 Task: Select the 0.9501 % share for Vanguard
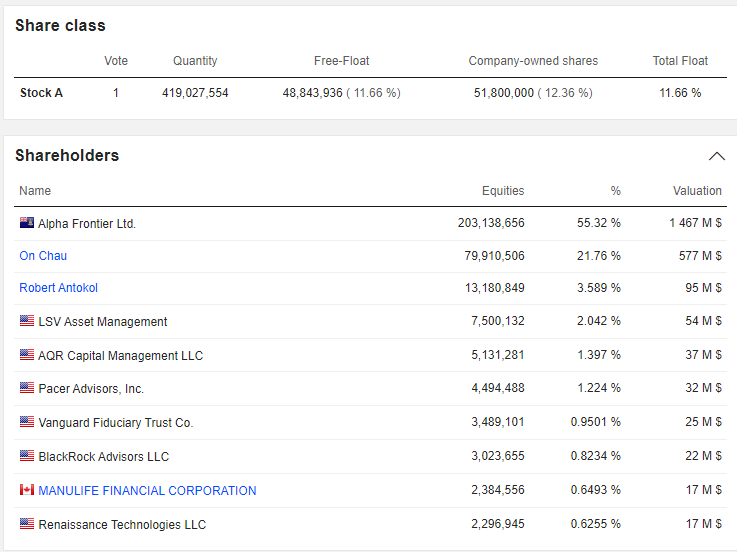click(x=596, y=422)
